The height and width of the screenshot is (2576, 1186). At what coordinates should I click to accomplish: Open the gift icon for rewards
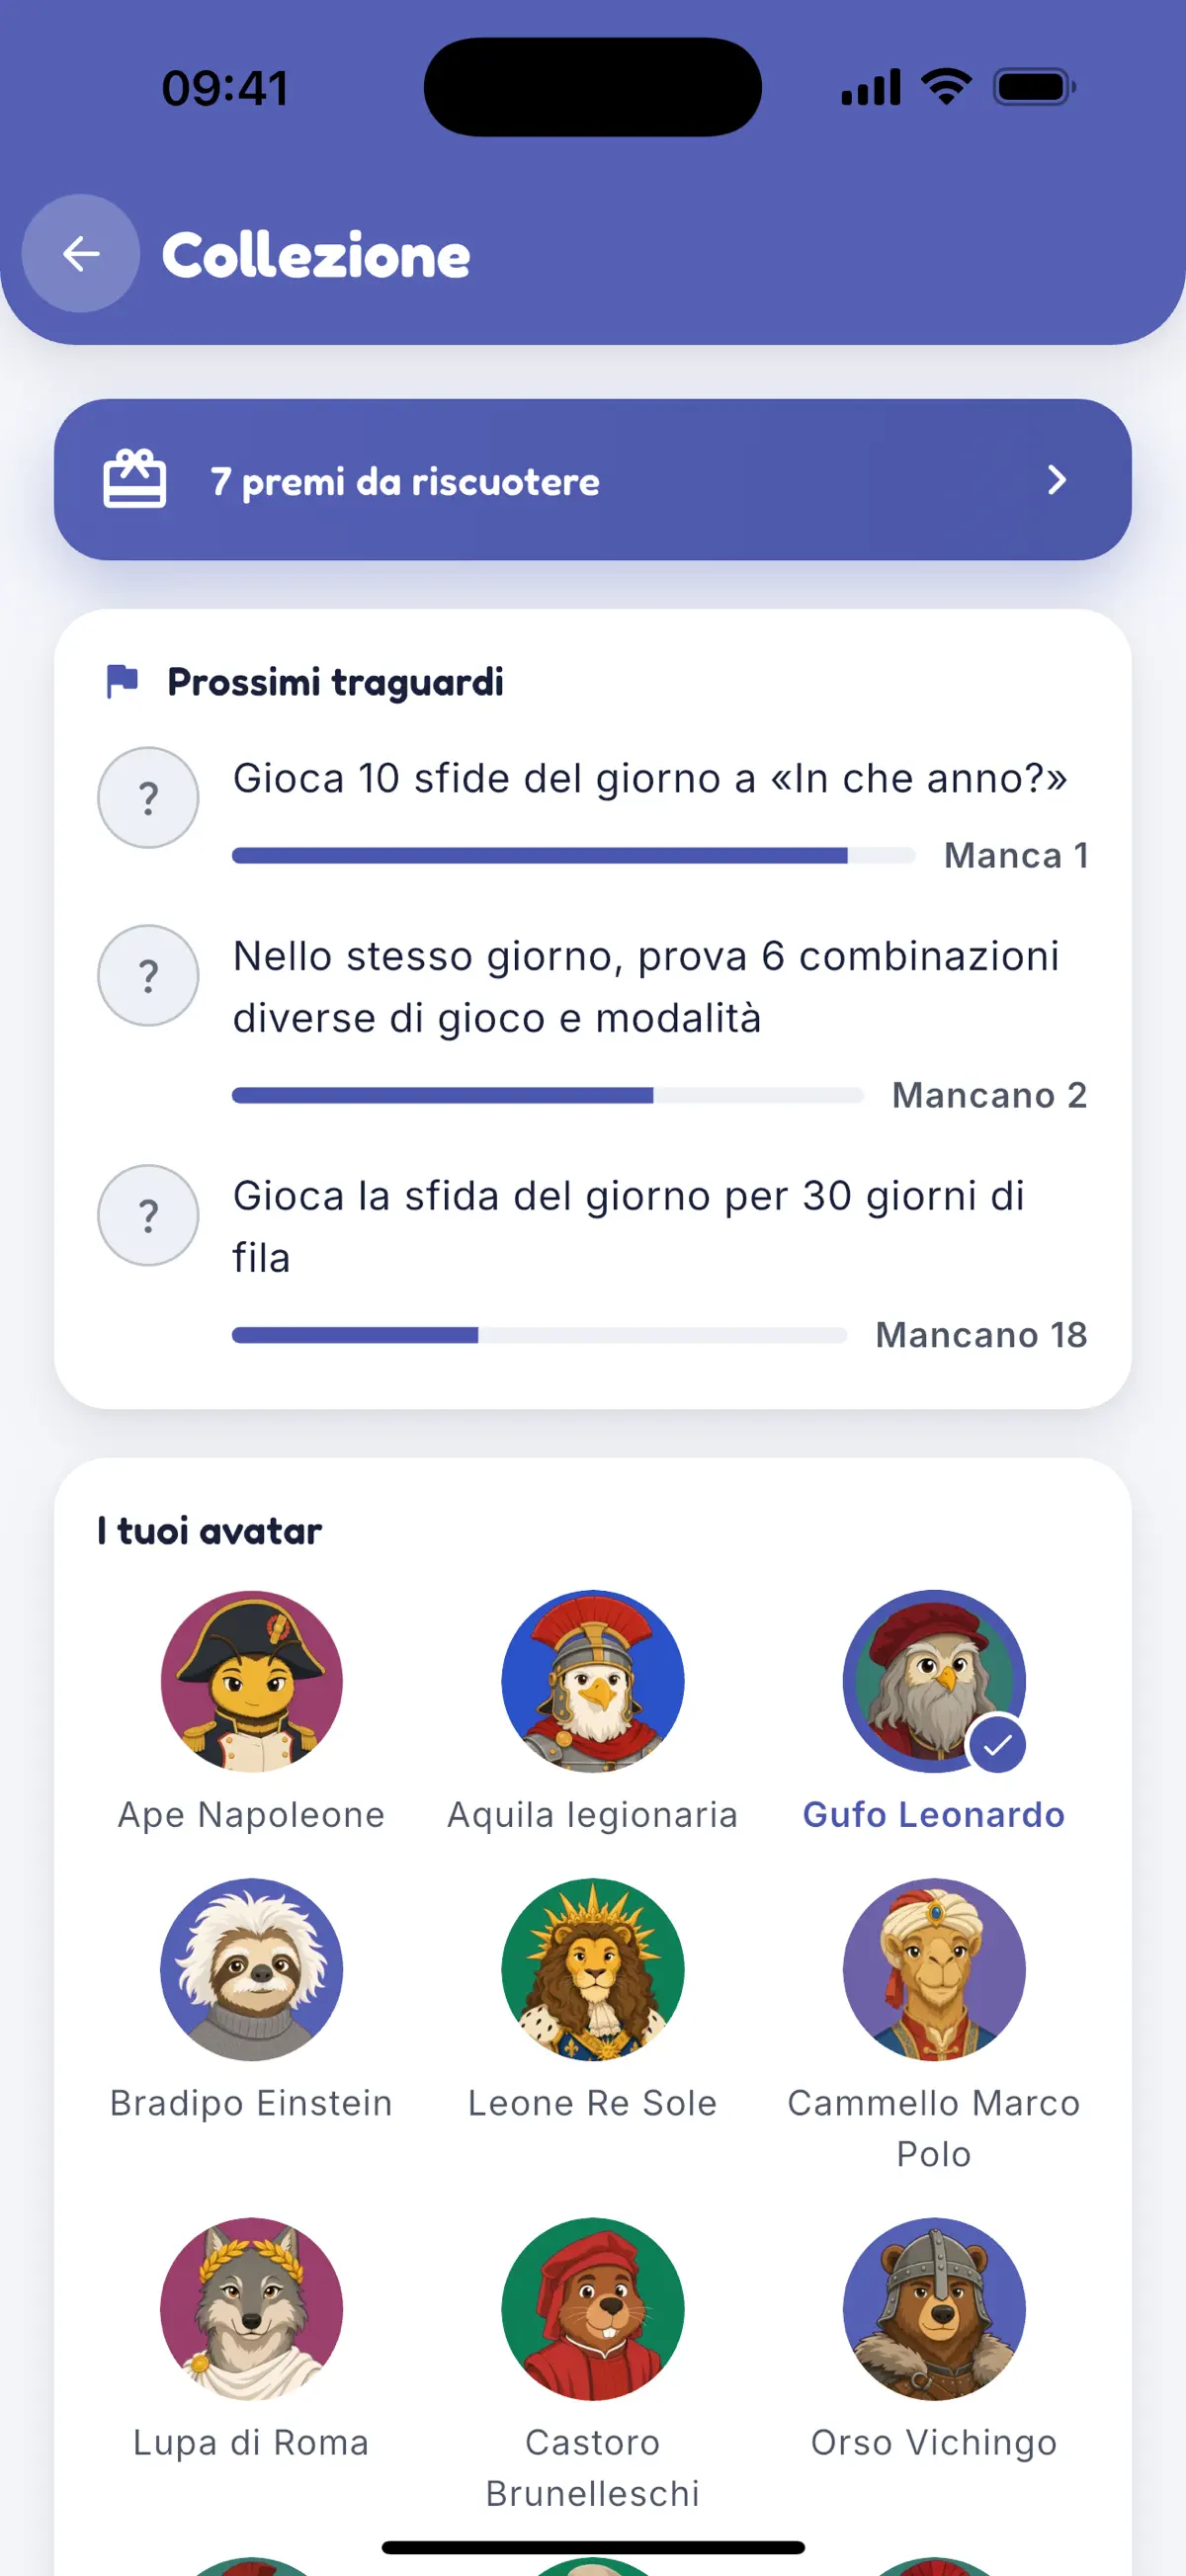(135, 479)
